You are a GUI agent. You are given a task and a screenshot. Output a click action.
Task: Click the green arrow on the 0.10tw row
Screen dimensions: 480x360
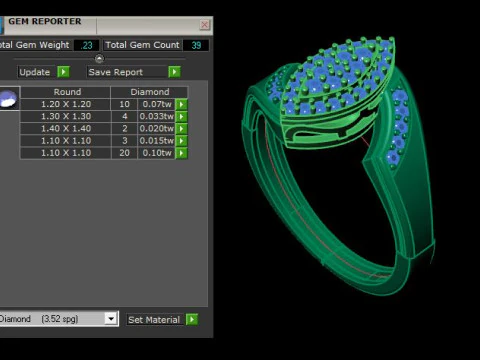coord(181,153)
